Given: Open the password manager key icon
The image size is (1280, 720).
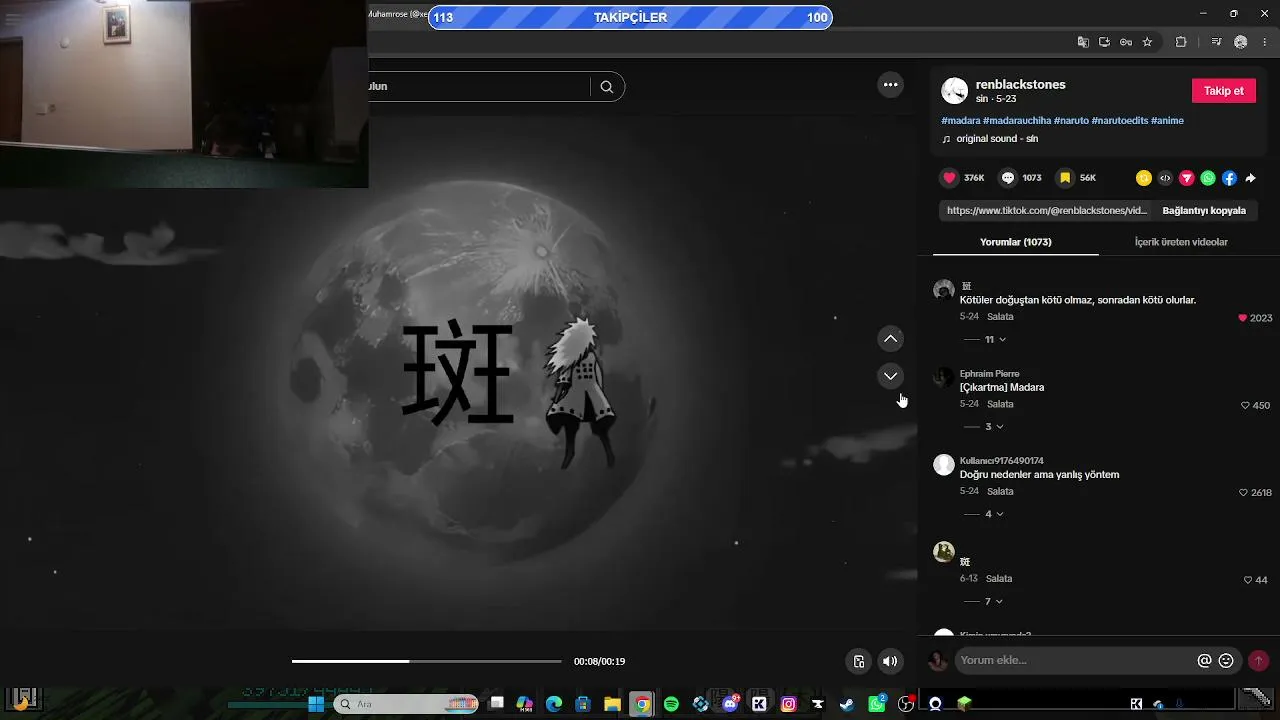Looking at the screenshot, I should 1126,42.
